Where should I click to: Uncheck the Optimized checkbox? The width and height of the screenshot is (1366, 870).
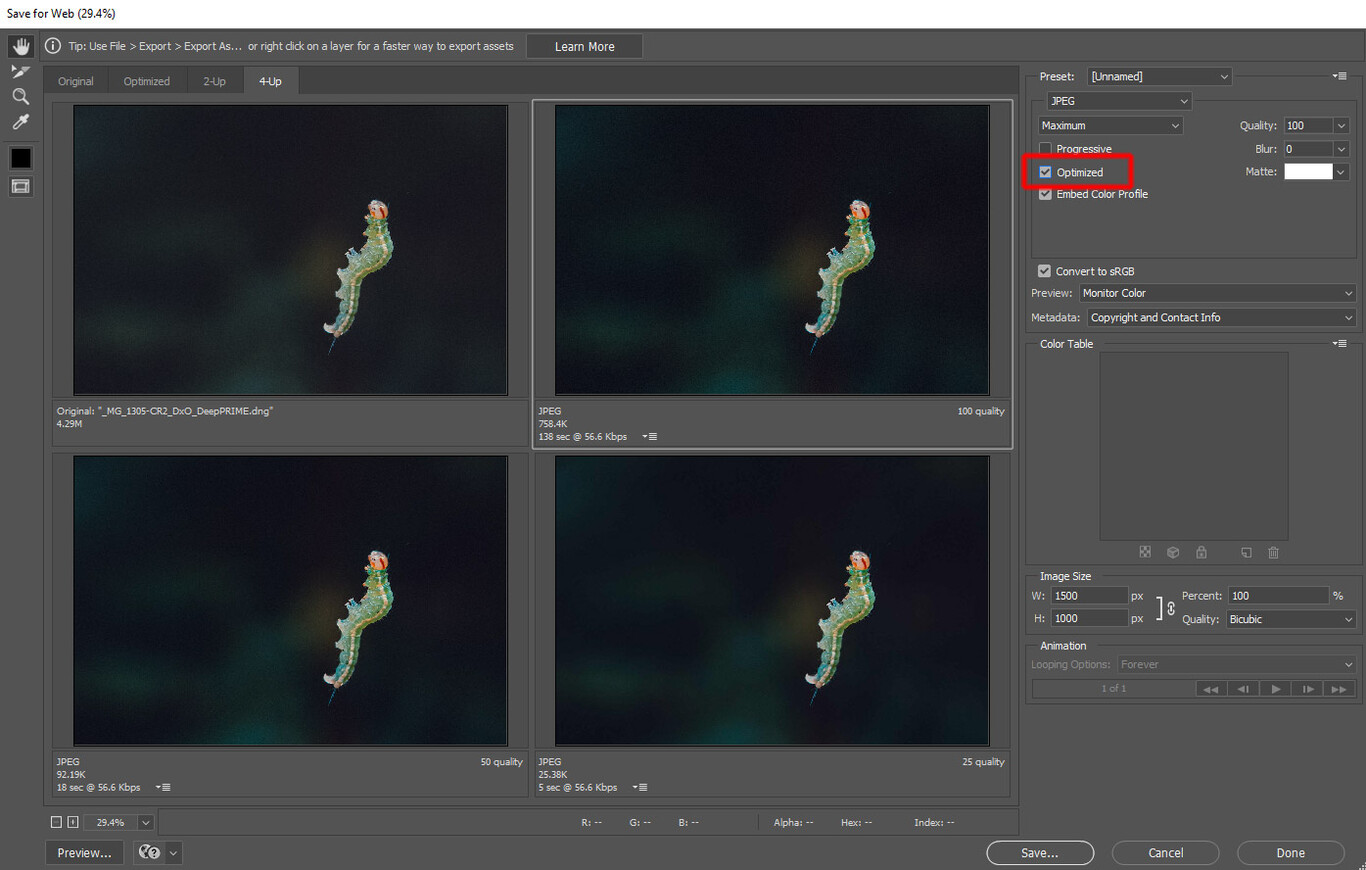click(x=1046, y=172)
